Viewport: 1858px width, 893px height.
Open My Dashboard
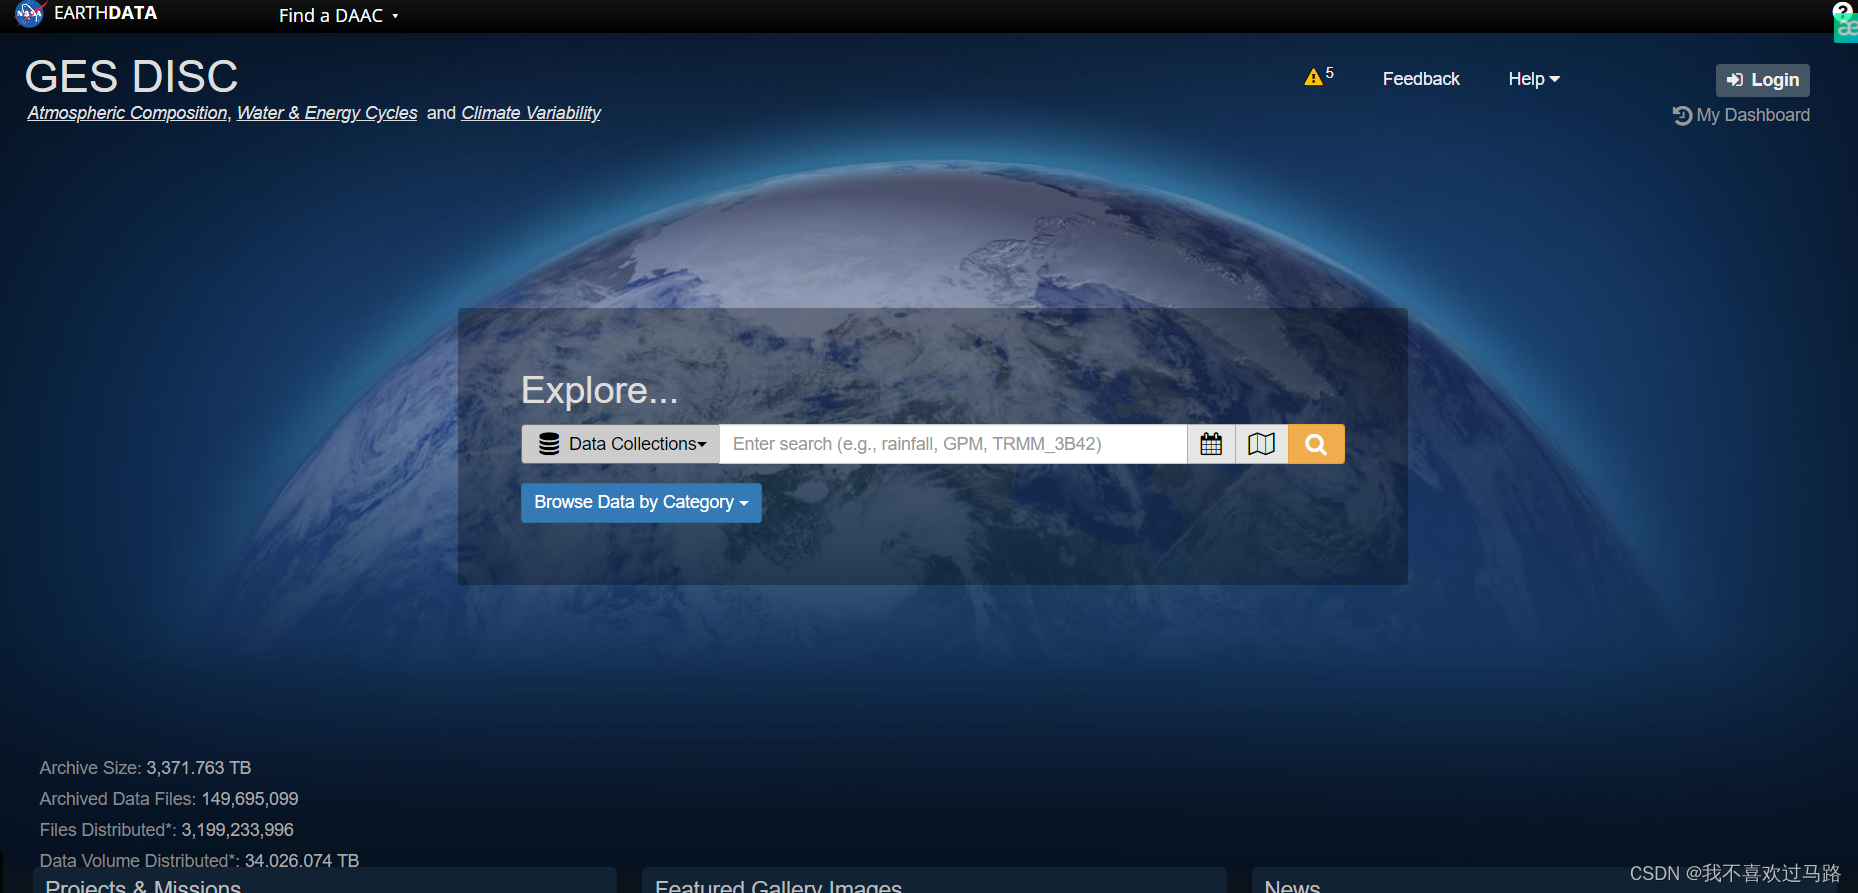click(1752, 115)
